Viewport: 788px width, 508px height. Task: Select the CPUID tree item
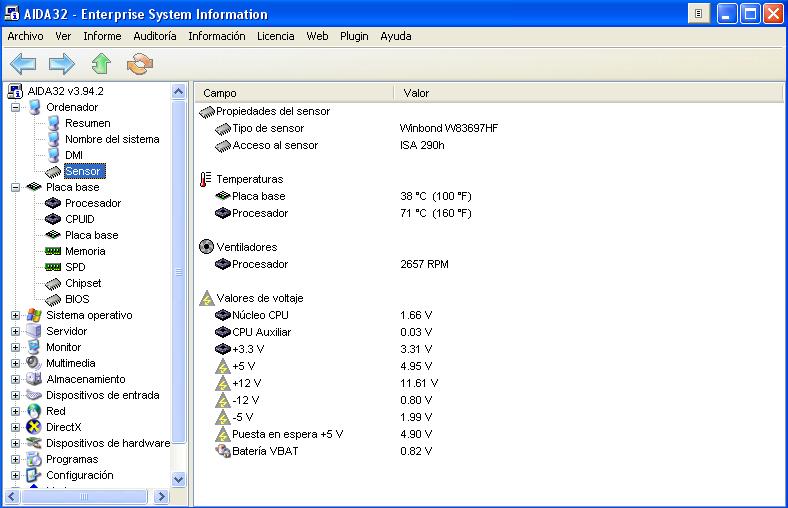pyautogui.click(x=81, y=219)
